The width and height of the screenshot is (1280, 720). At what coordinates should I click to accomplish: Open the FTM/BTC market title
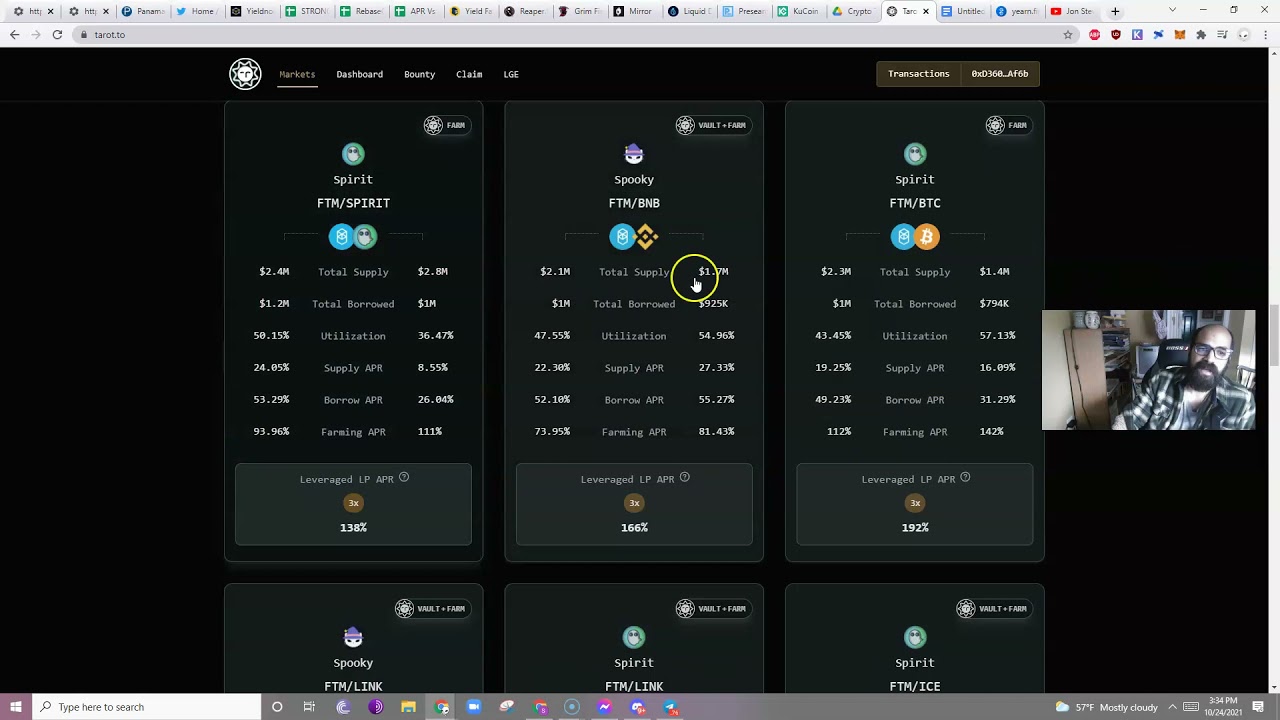915,203
